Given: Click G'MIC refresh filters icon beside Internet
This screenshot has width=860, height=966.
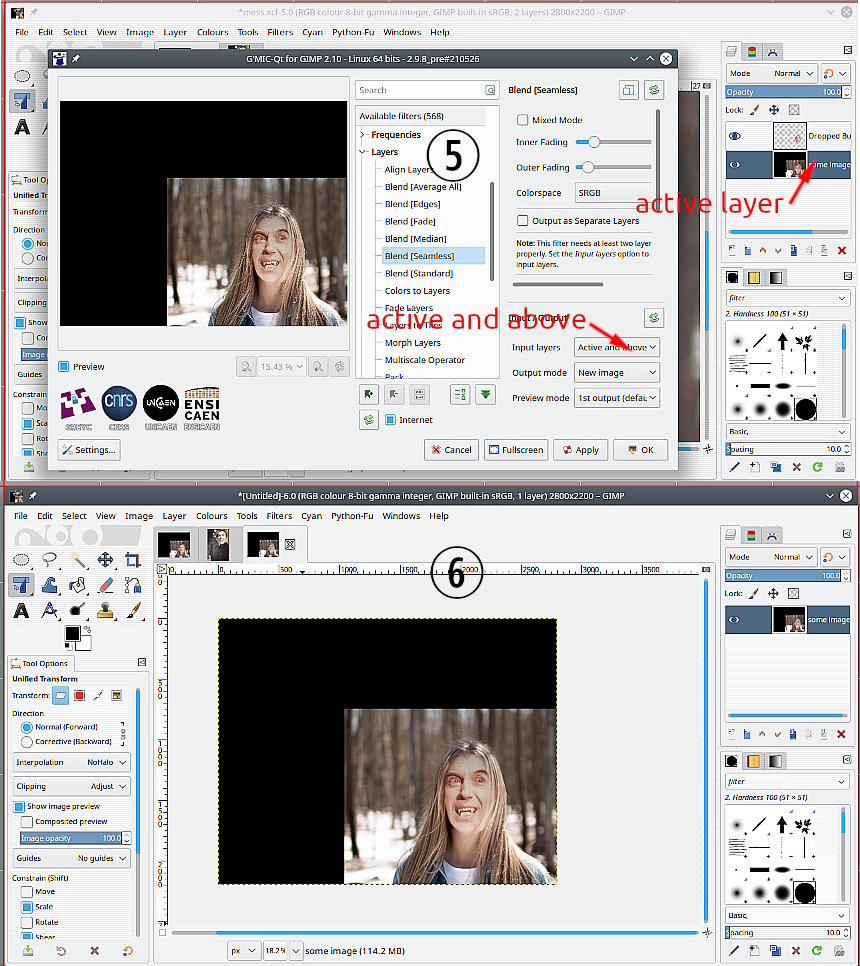Looking at the screenshot, I should coord(368,420).
